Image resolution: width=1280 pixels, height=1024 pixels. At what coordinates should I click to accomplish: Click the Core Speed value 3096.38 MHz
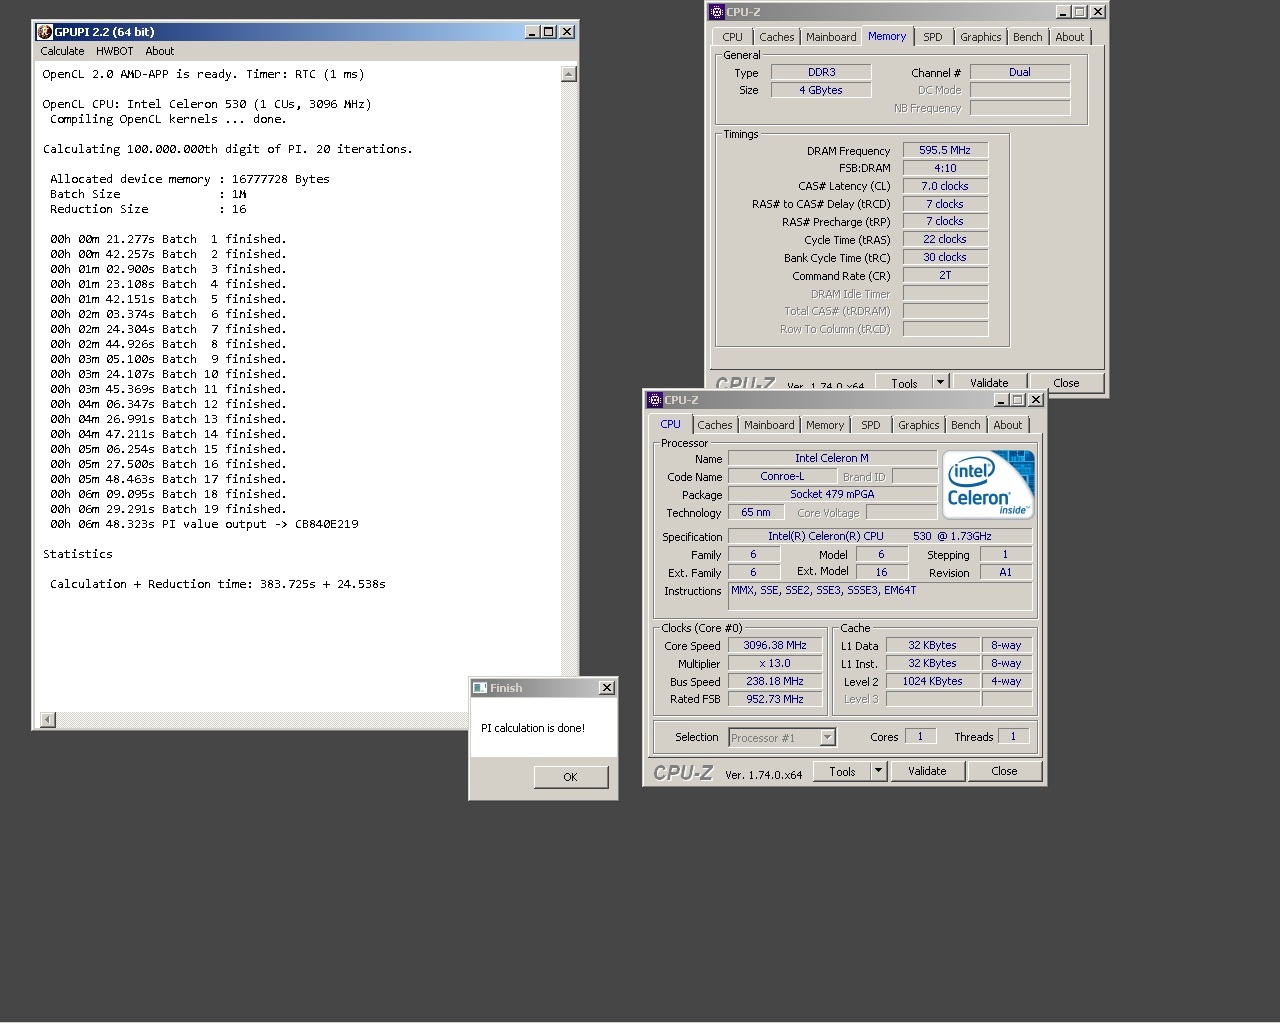775,646
